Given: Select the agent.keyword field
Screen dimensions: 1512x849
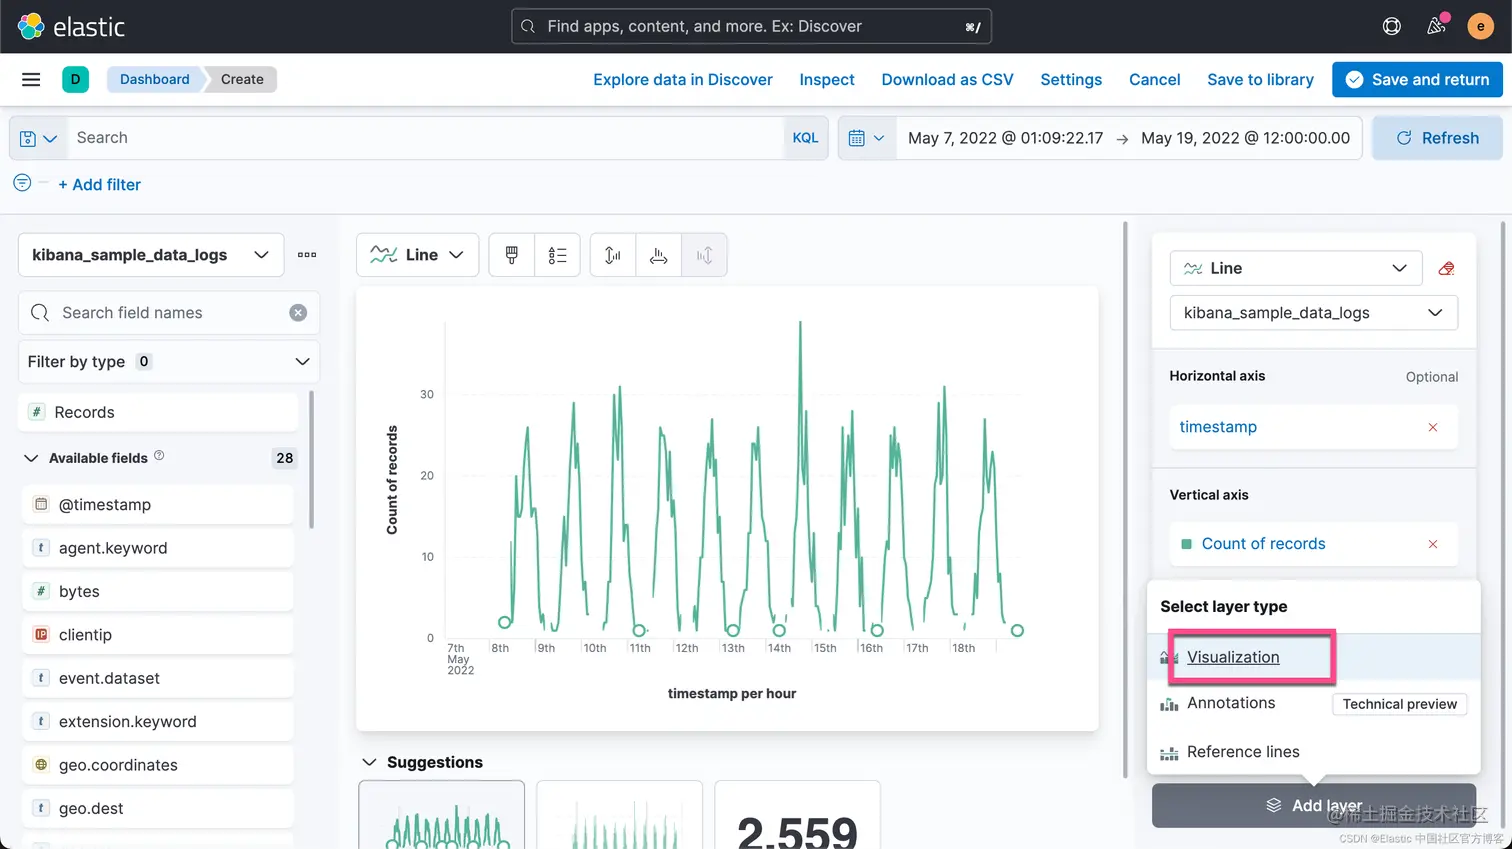Looking at the screenshot, I should click(158, 548).
